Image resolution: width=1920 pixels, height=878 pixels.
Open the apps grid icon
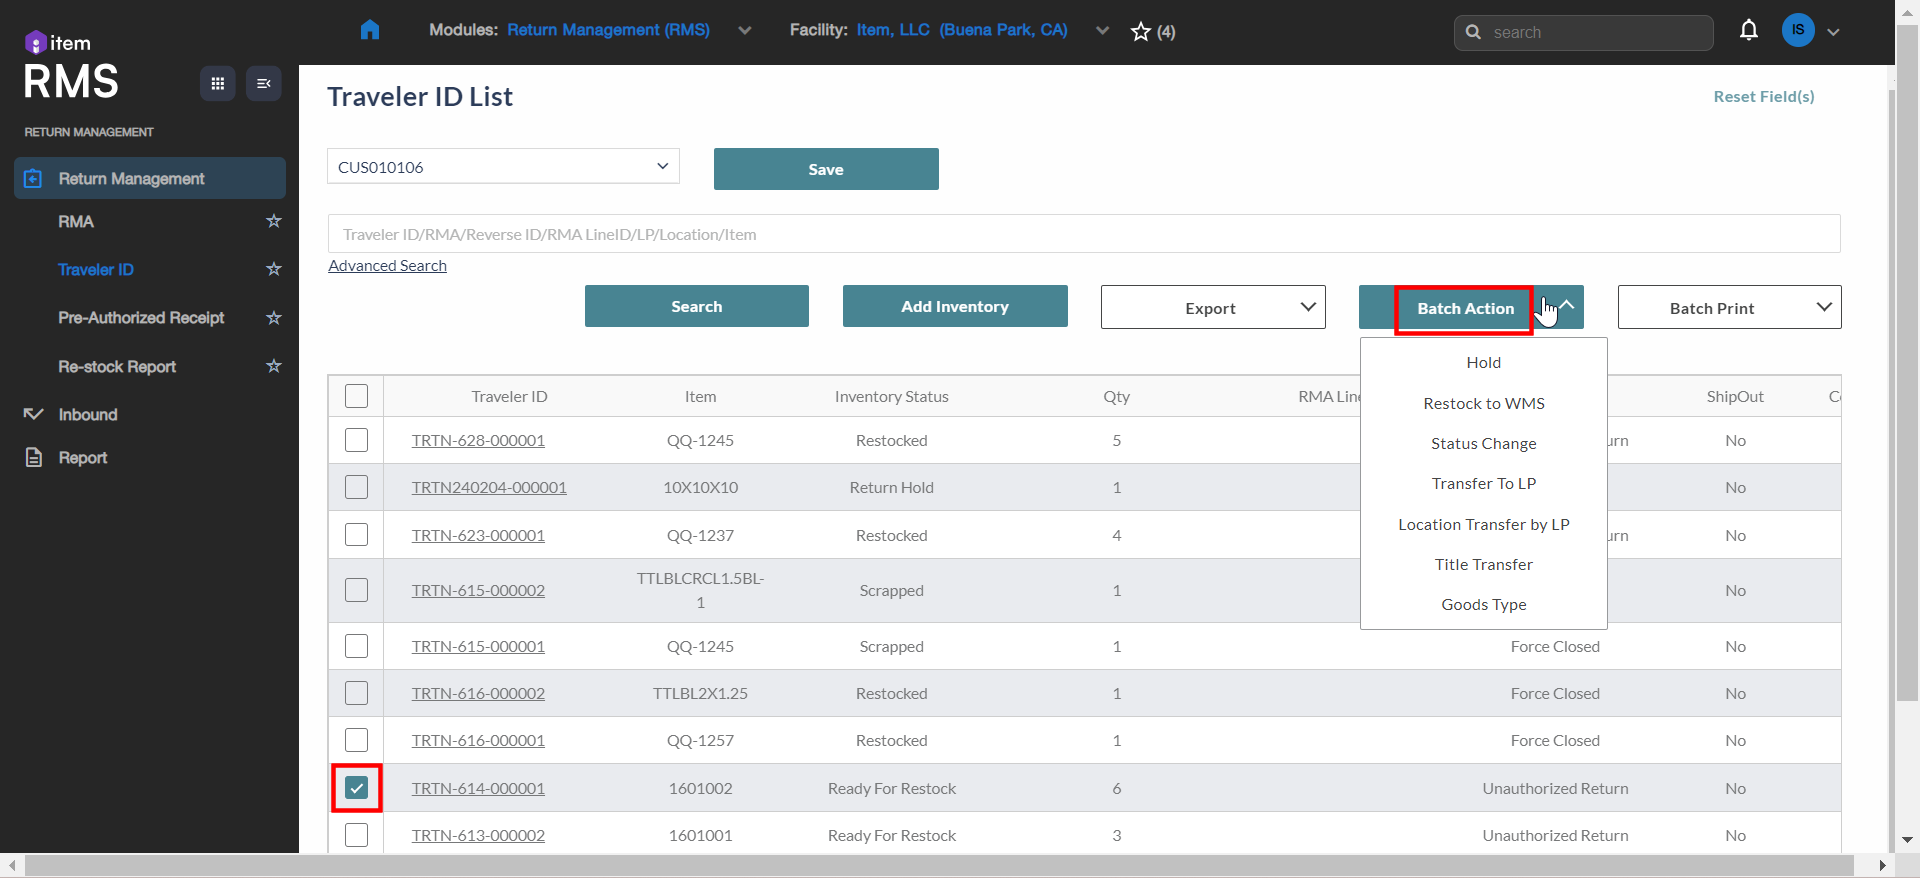pos(217,84)
